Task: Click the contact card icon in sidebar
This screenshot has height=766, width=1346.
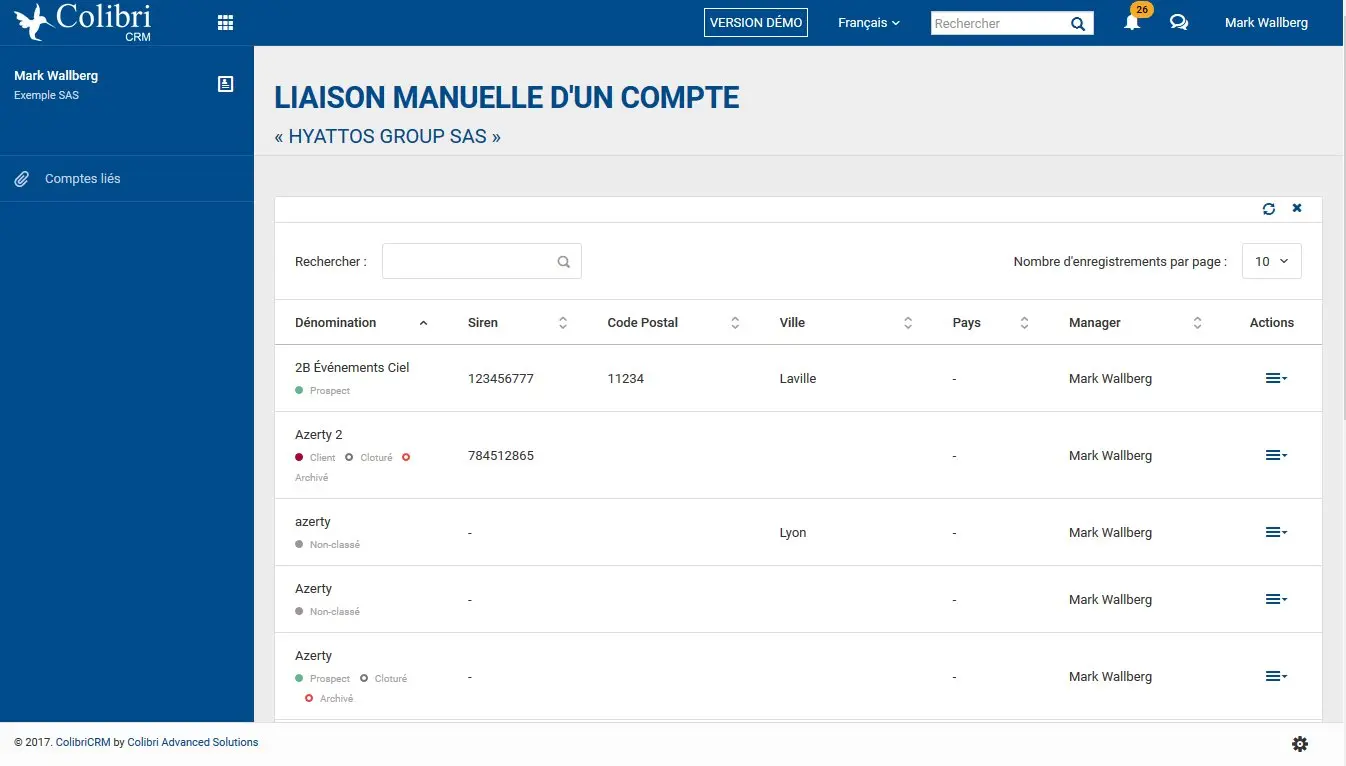Action: (x=225, y=84)
